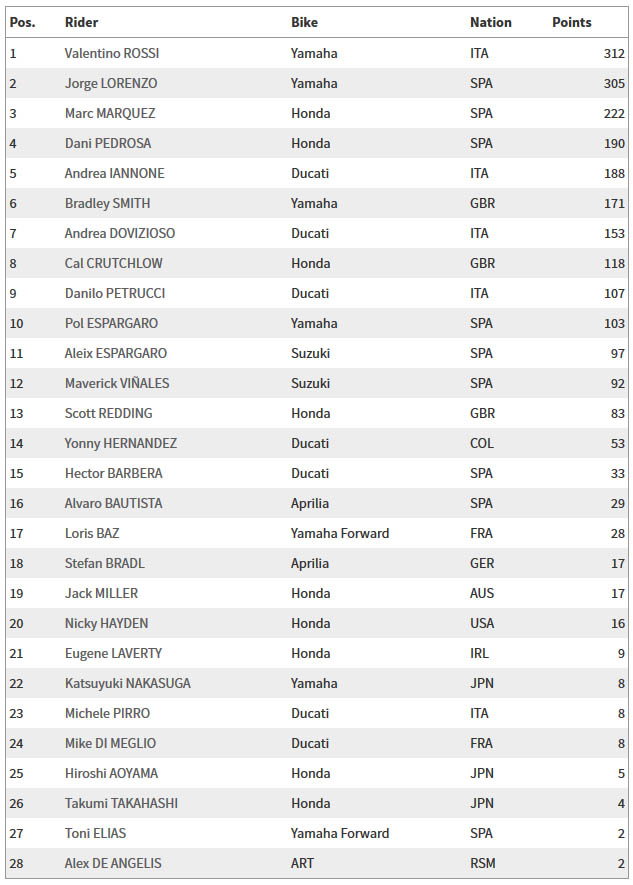Click Katsuyuki NAKASUGA's name
Image resolution: width=633 pixels, height=885 pixels.
point(128,684)
